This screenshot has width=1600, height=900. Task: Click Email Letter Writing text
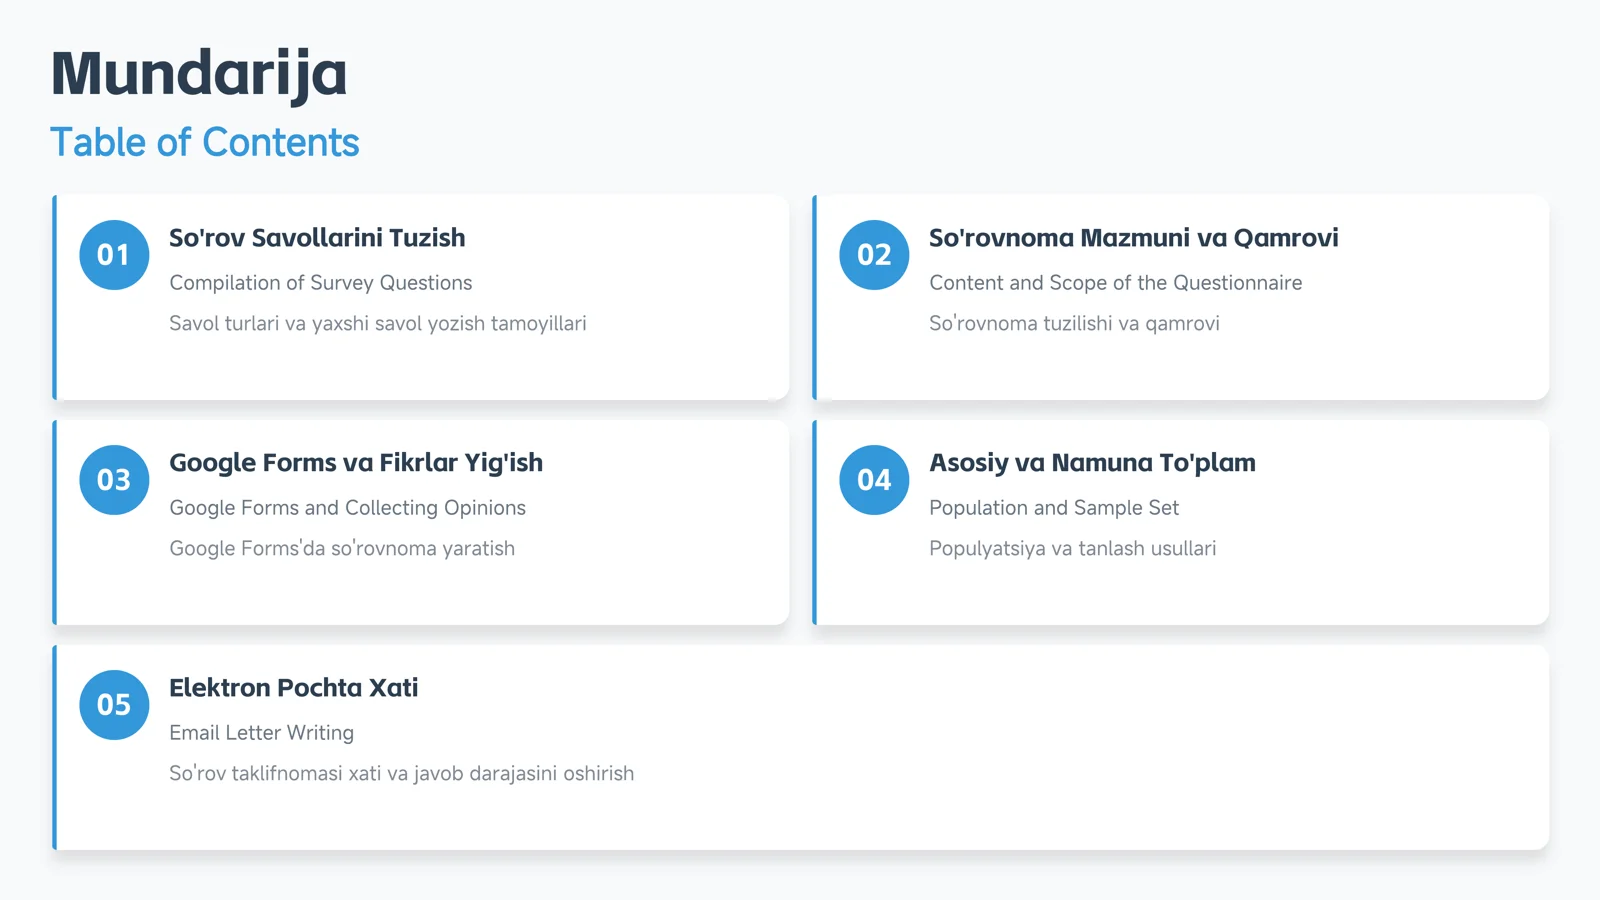coord(261,733)
